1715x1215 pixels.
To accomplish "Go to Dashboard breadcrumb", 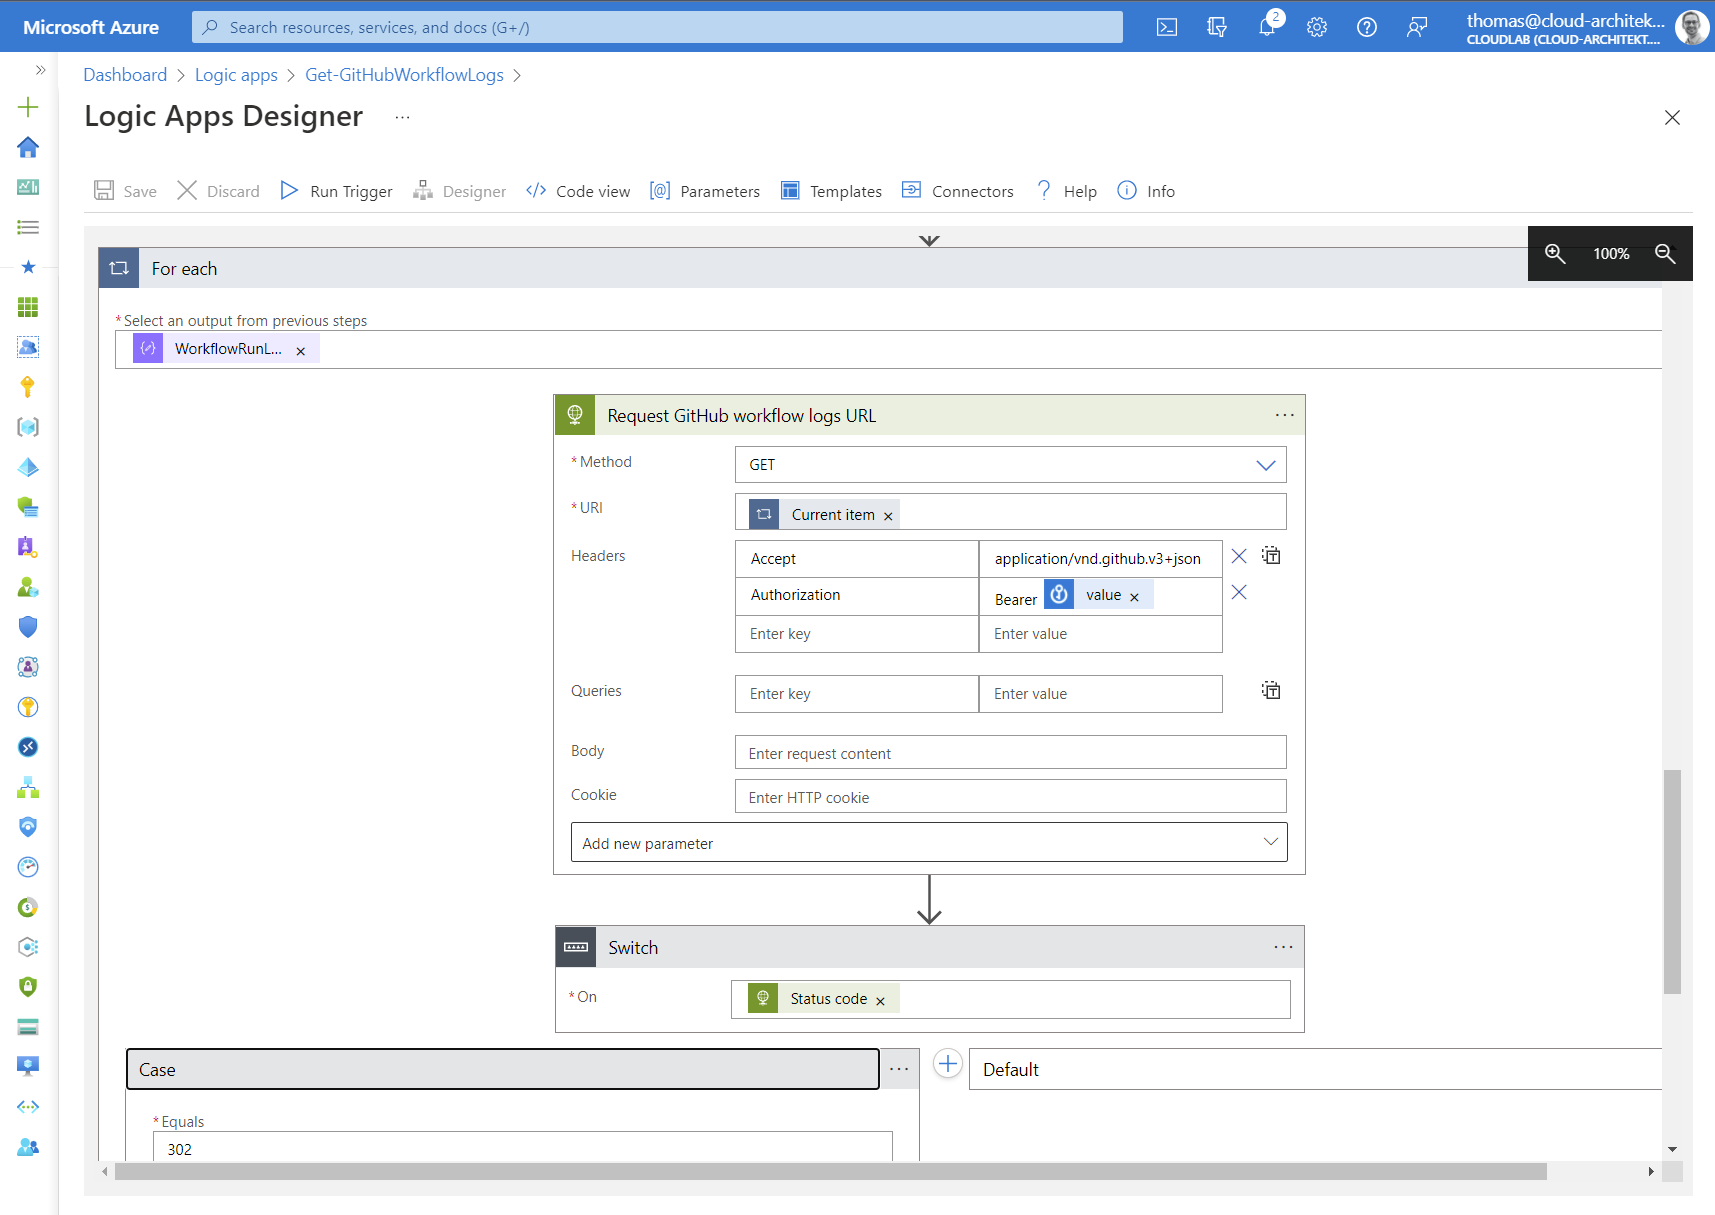I will (x=125, y=75).
